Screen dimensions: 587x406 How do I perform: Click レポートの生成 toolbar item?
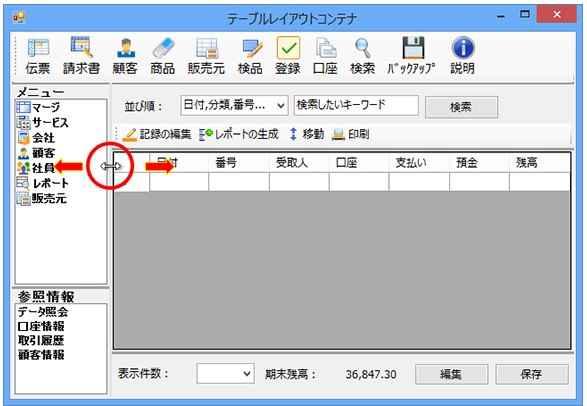pos(239,134)
